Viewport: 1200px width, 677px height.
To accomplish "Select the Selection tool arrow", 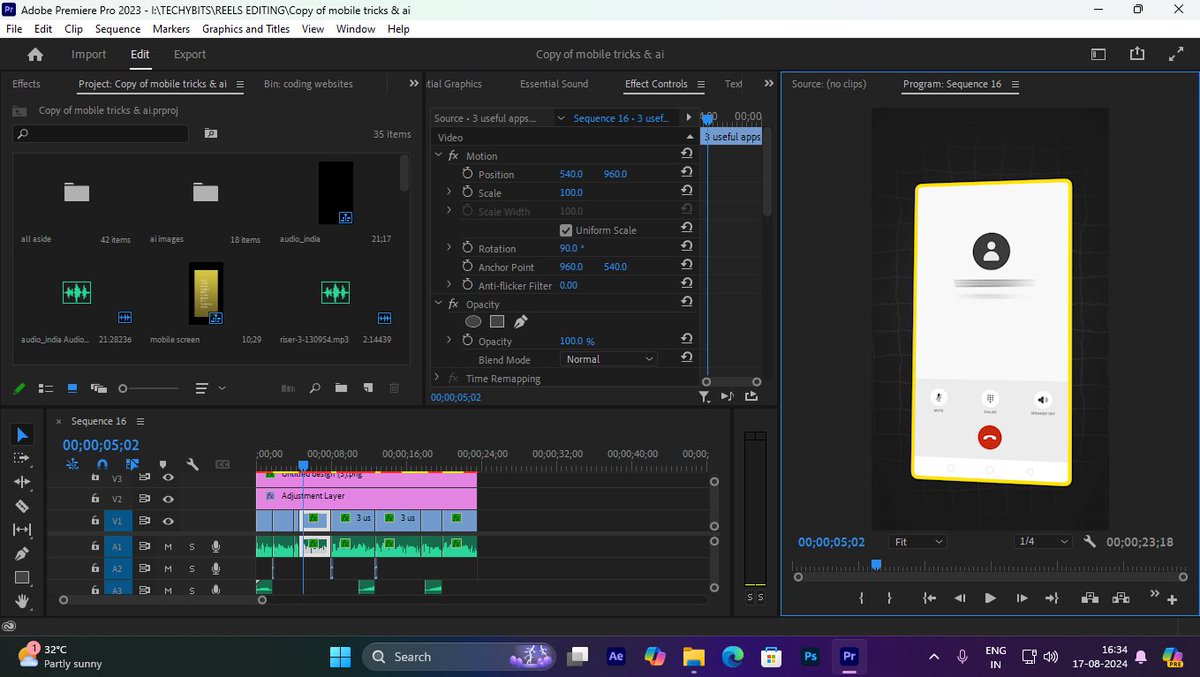I will pos(23,434).
